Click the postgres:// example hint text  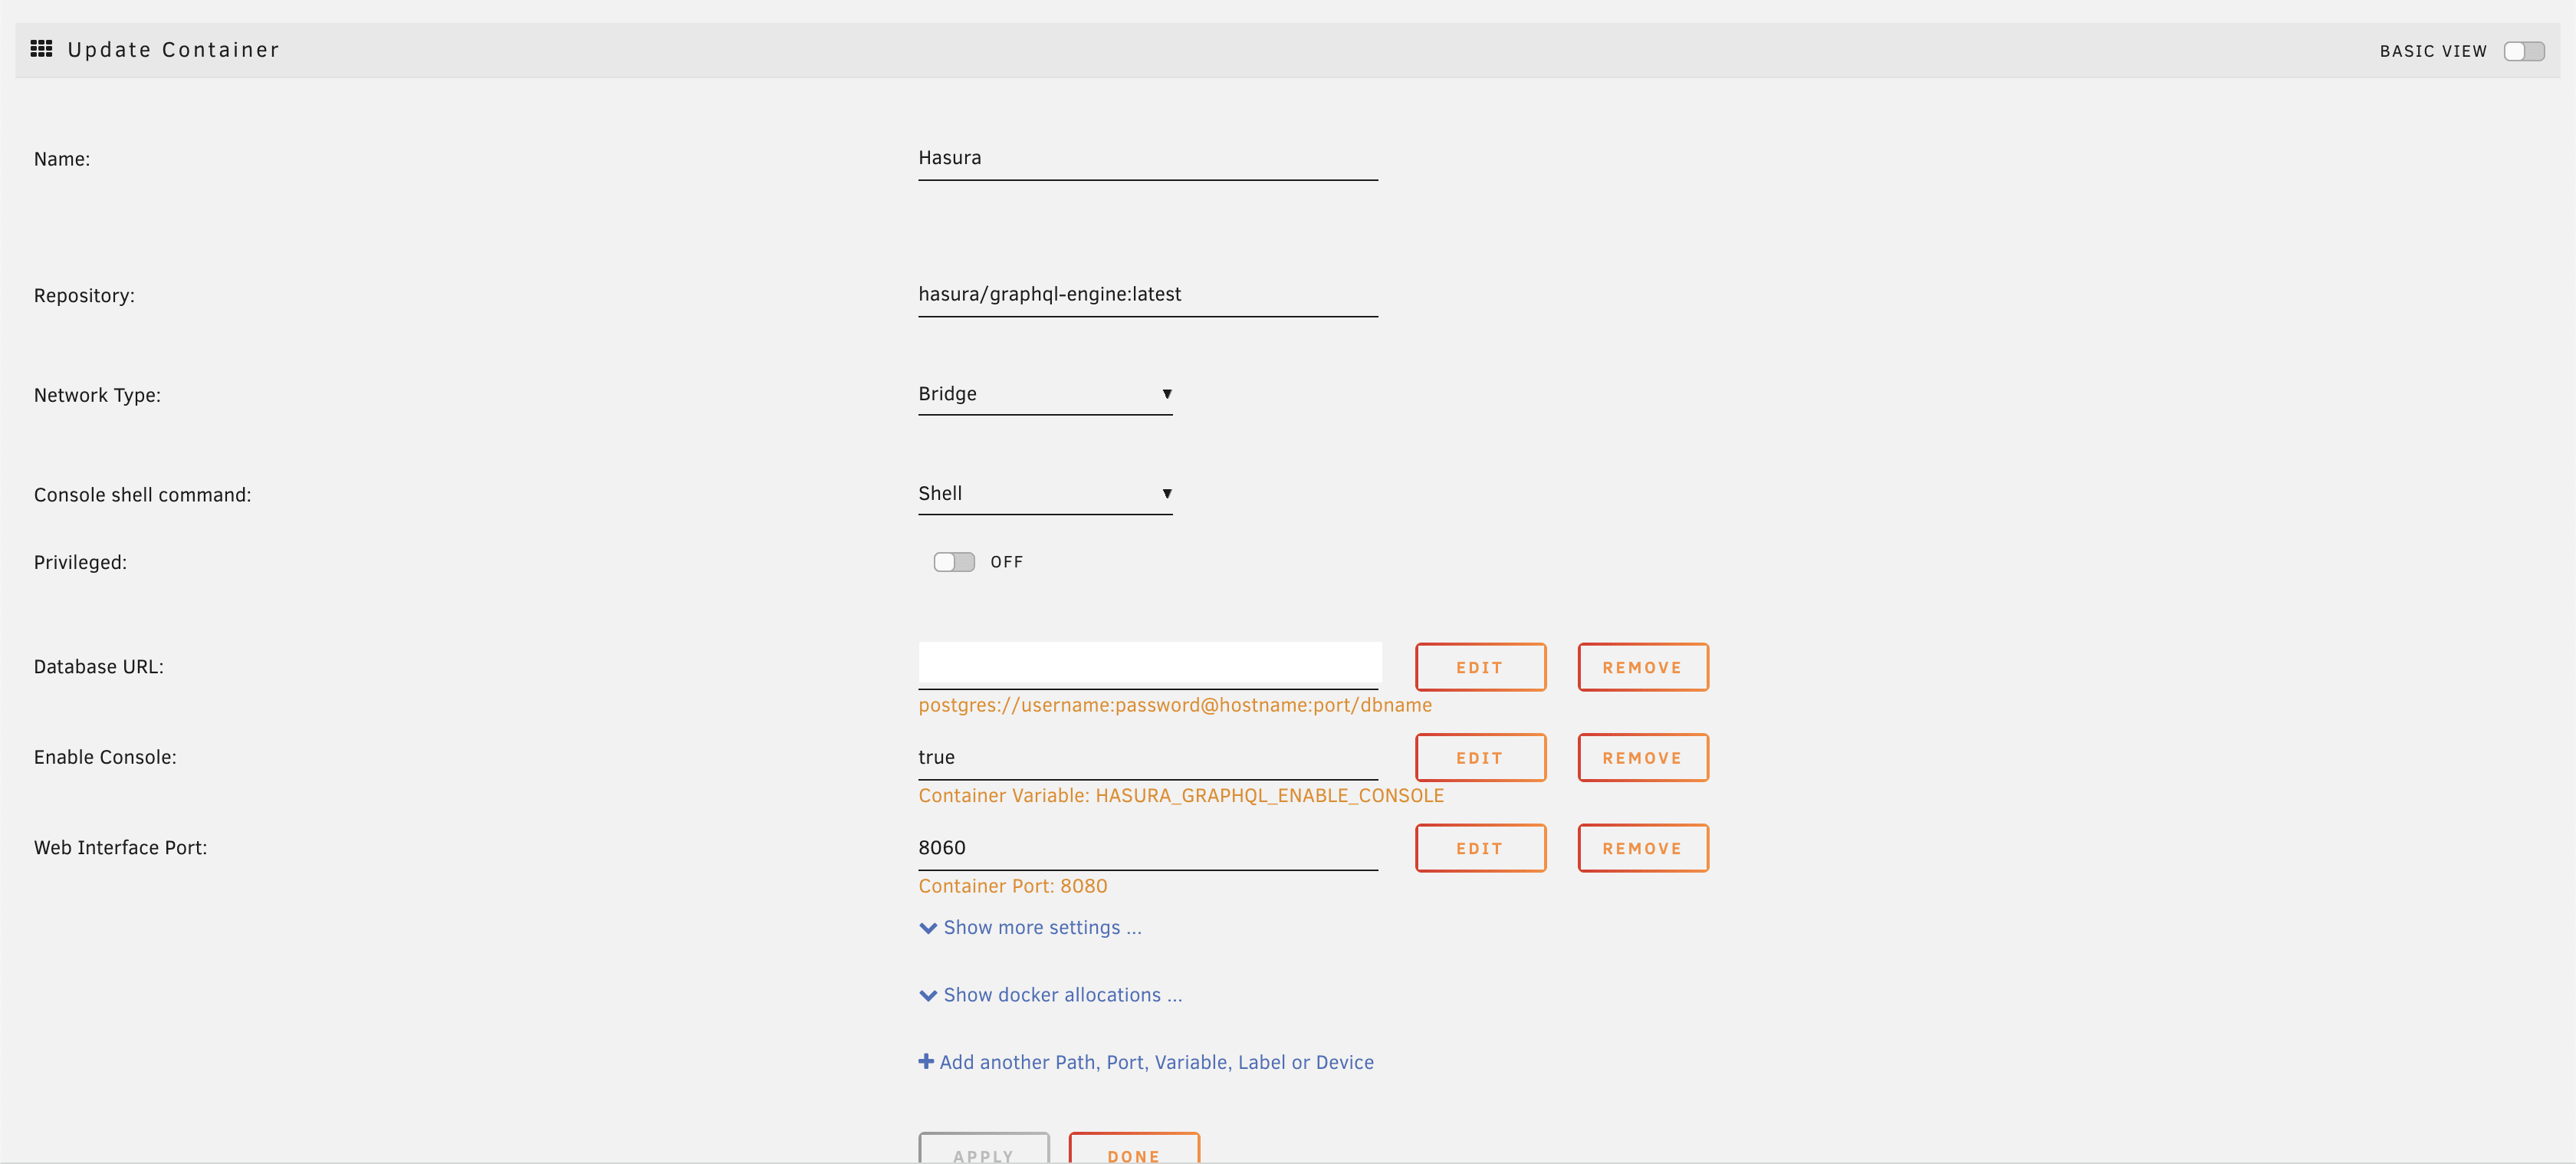coord(1175,705)
